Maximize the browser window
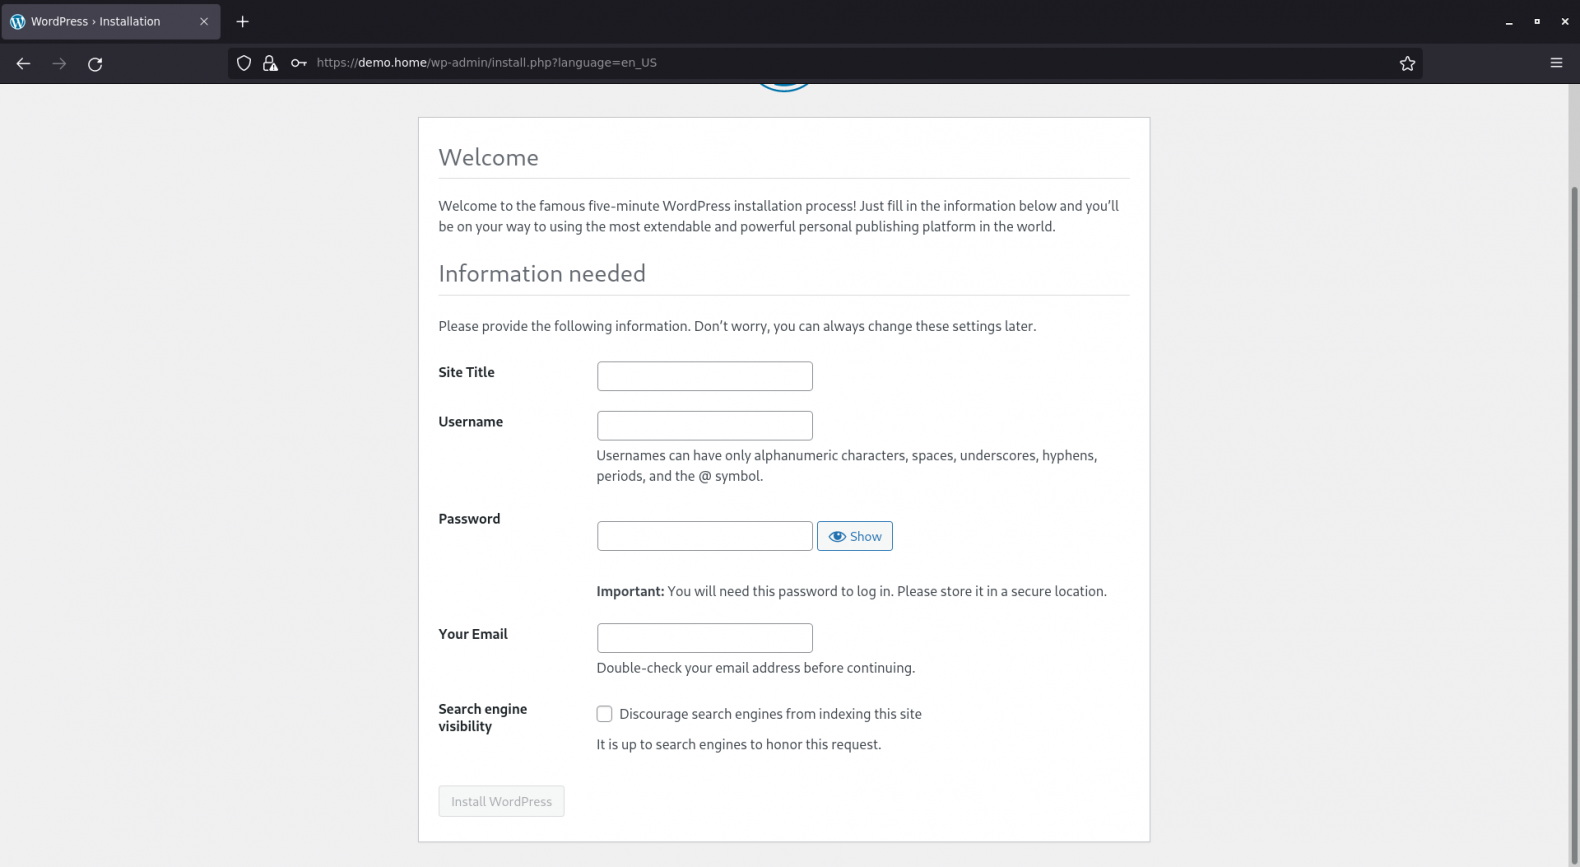 (x=1536, y=21)
